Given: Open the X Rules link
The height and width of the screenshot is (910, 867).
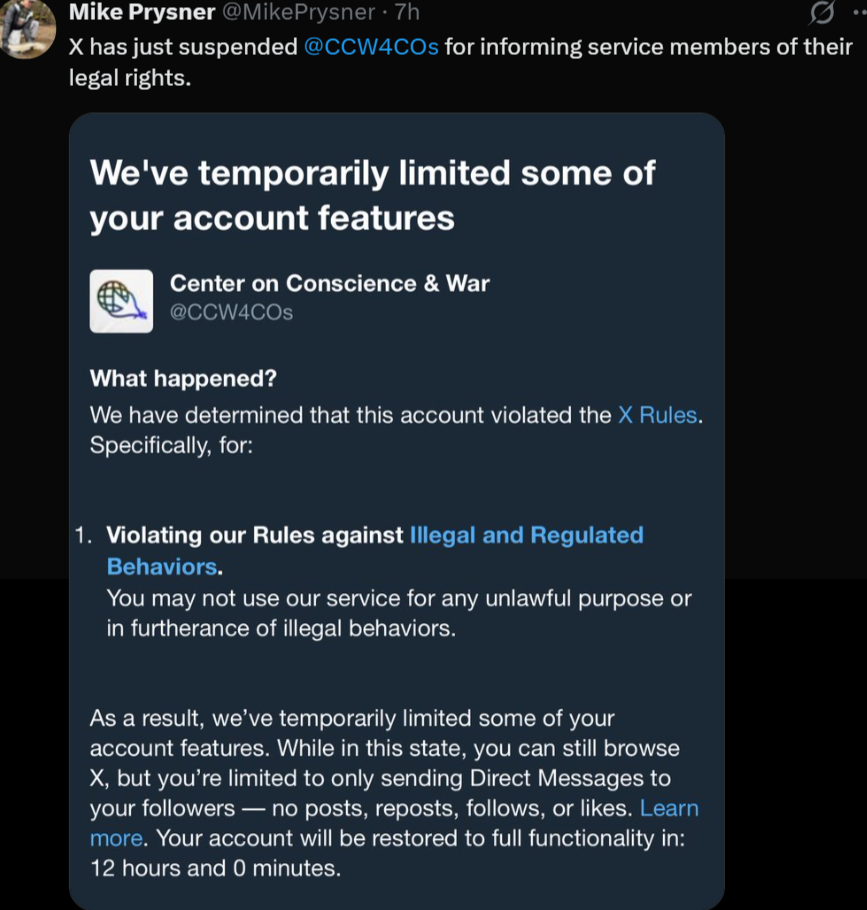Looking at the screenshot, I should [x=657, y=414].
